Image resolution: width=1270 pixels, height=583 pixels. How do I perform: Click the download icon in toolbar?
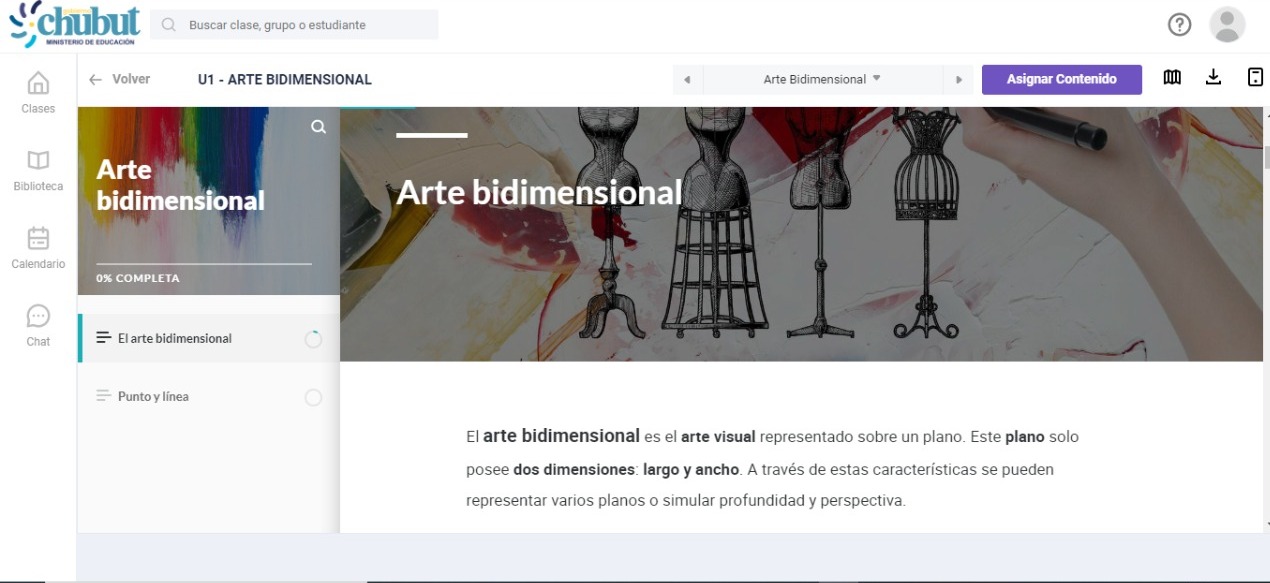[x=1213, y=78]
